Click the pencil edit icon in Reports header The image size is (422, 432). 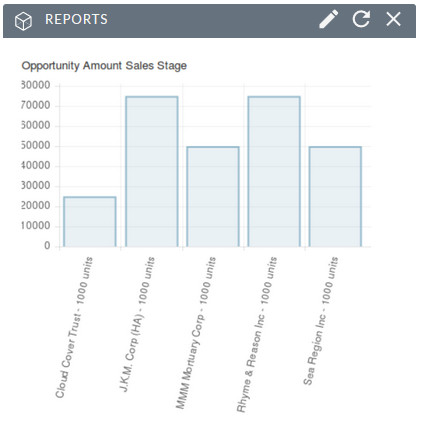point(329,19)
